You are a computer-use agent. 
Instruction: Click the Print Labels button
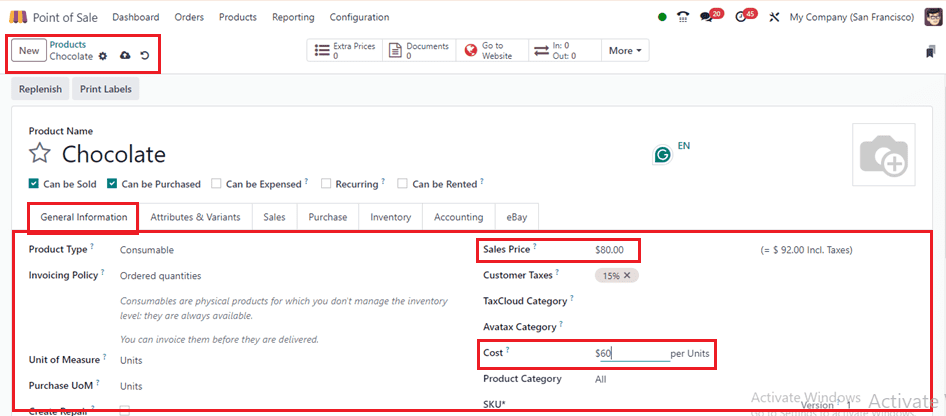click(107, 89)
